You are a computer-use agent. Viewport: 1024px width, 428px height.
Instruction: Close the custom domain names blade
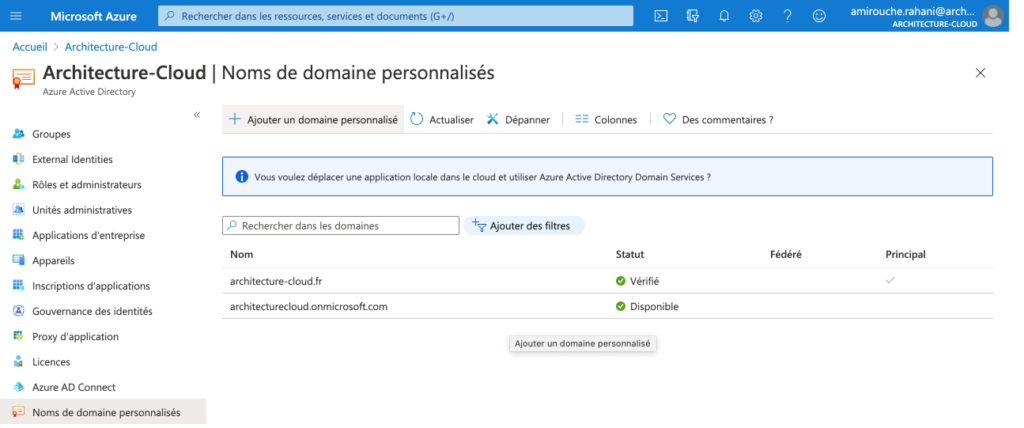point(980,73)
